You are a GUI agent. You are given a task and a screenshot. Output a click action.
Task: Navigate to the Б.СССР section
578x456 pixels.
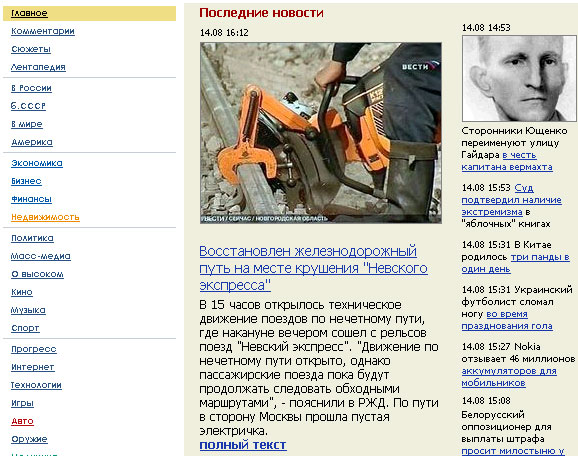[x=28, y=106]
